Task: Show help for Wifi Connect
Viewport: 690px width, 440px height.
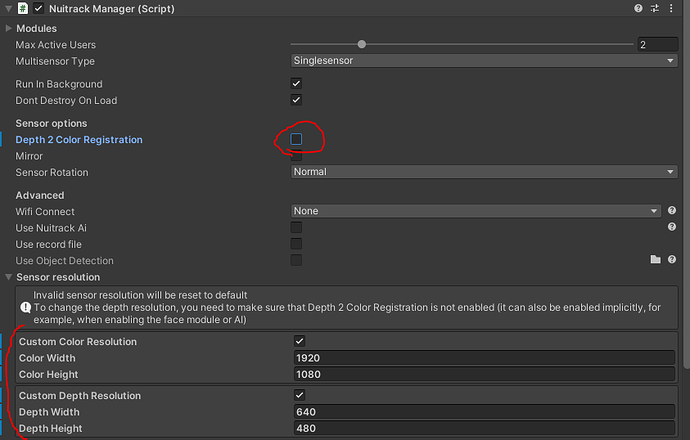Action: (x=672, y=210)
